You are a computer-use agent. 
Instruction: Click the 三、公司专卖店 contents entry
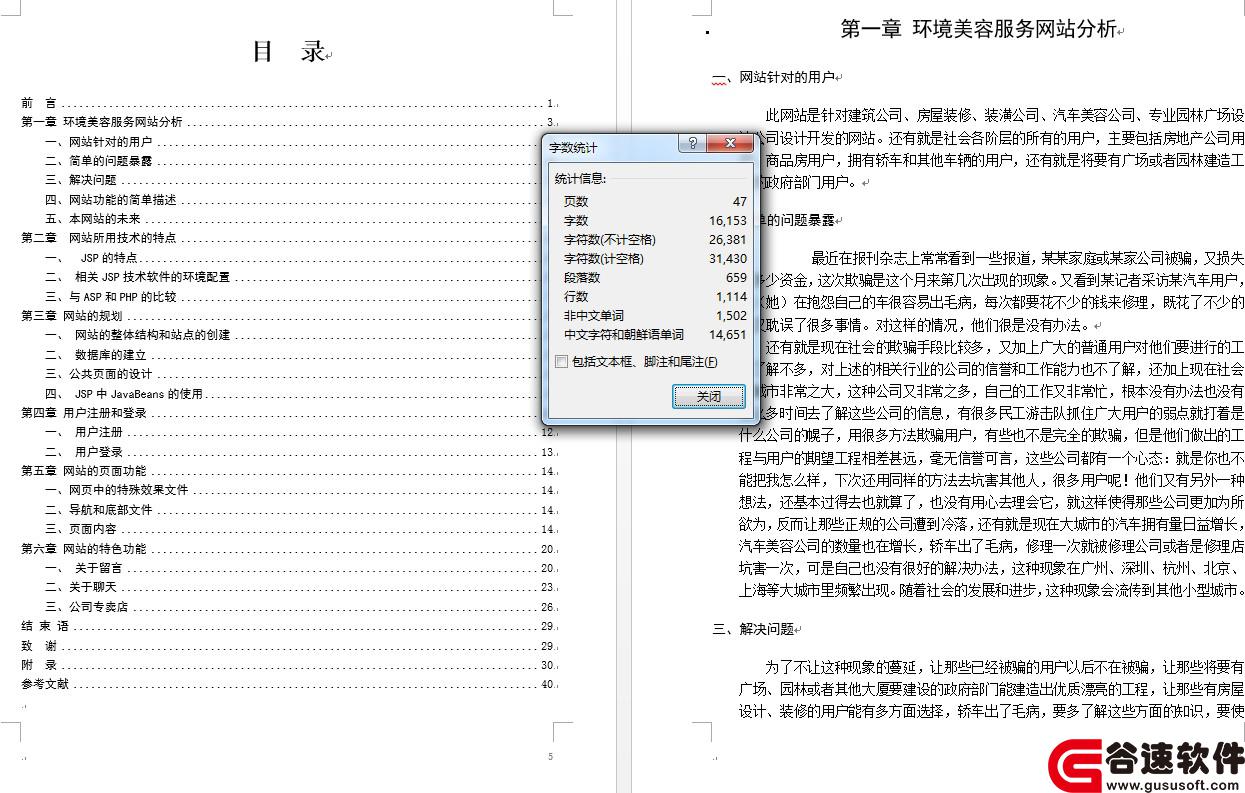[299, 607]
